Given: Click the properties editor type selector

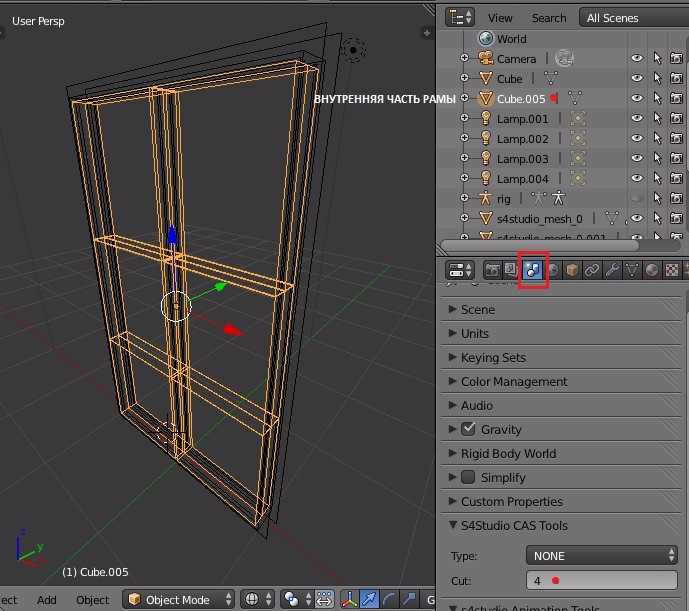Looking at the screenshot, I should [x=460, y=270].
